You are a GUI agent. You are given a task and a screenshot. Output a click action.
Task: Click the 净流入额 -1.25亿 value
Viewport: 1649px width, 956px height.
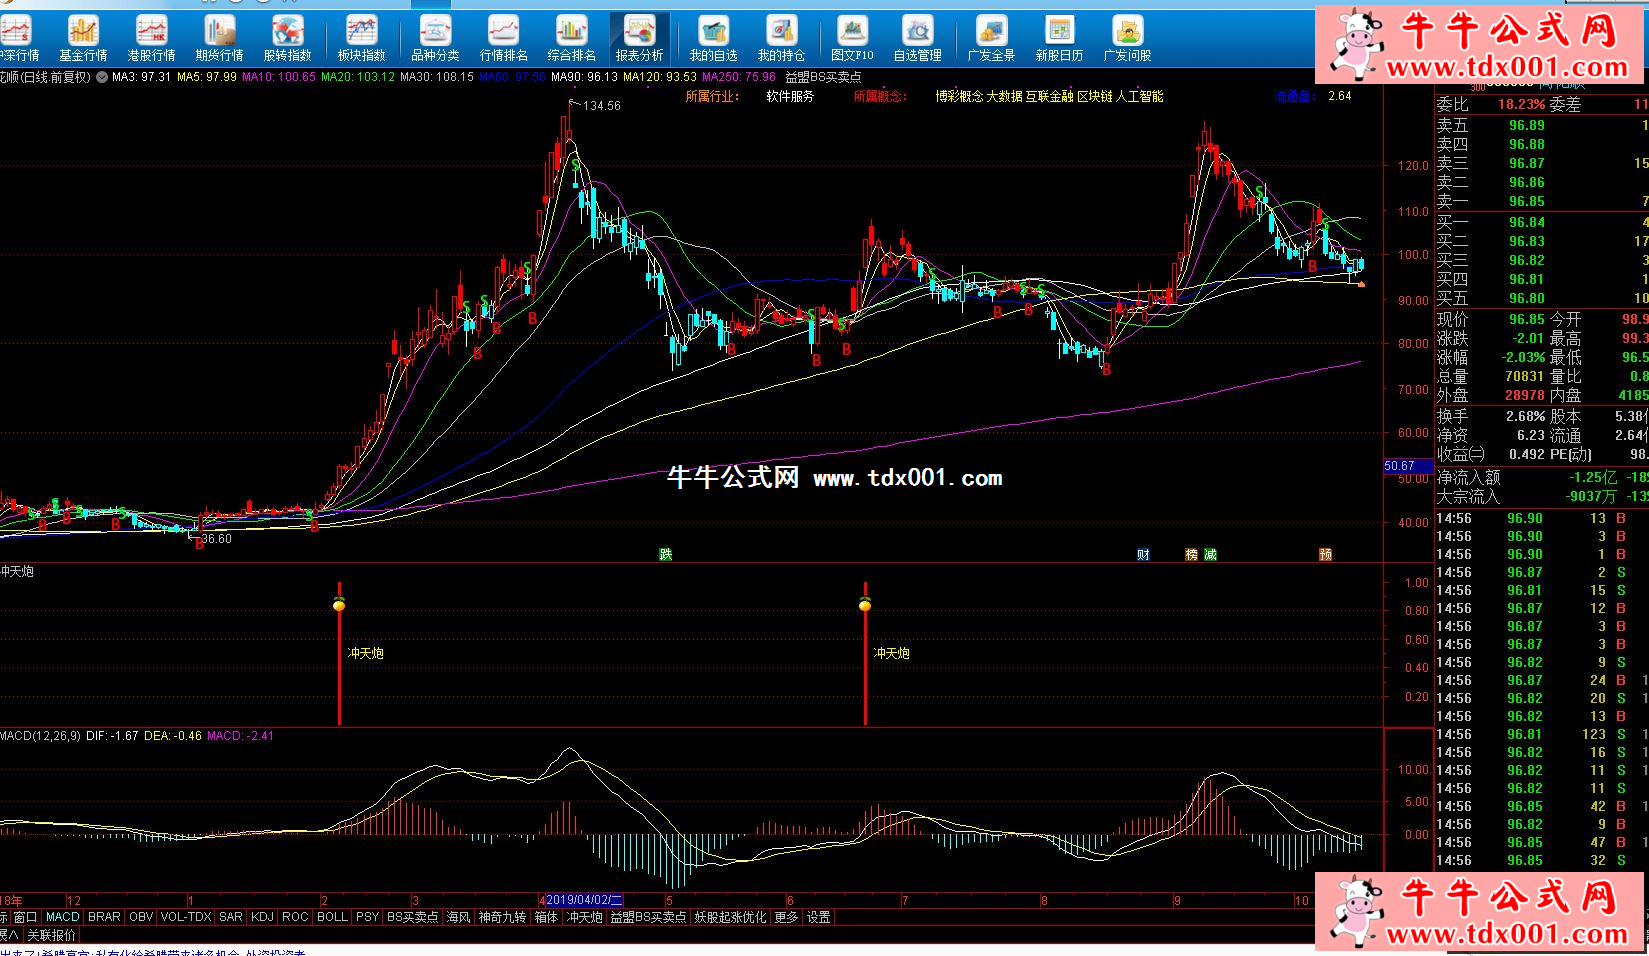tap(1593, 477)
